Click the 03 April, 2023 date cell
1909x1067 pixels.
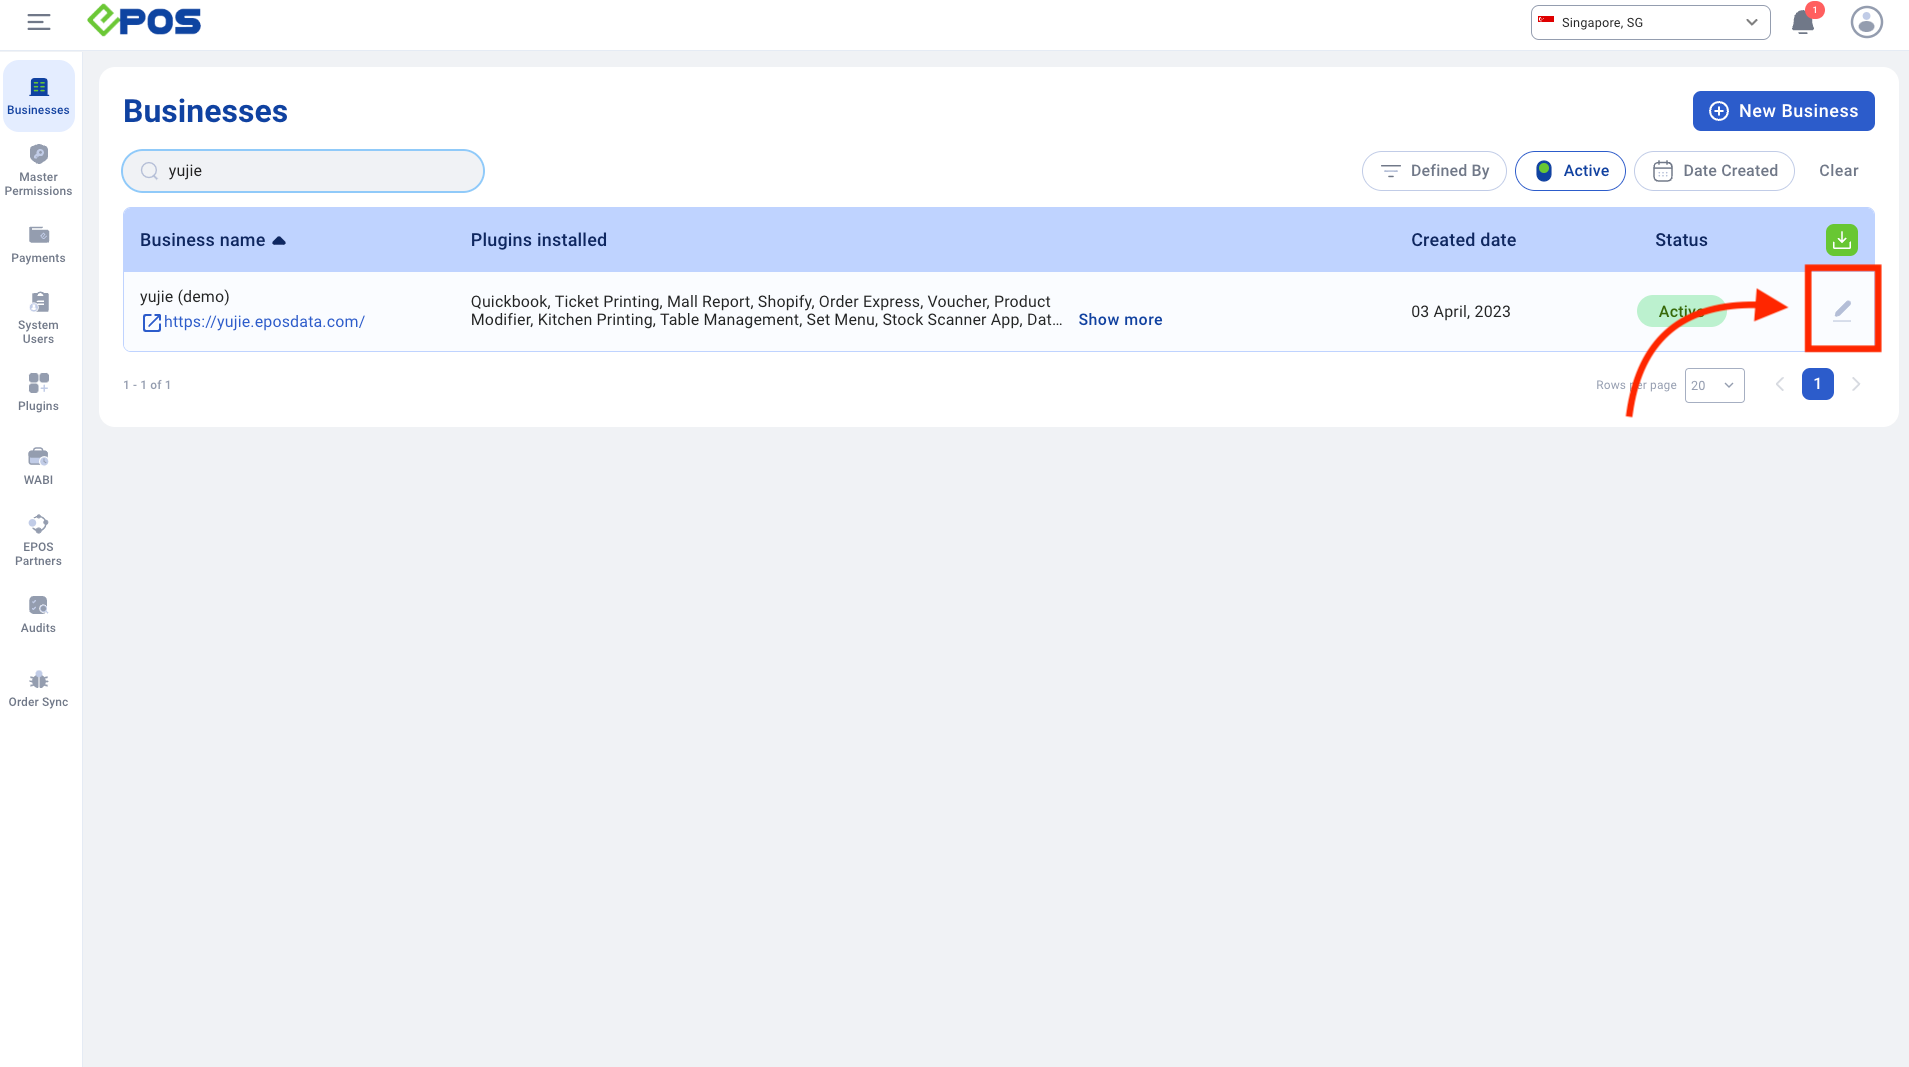coord(1460,312)
